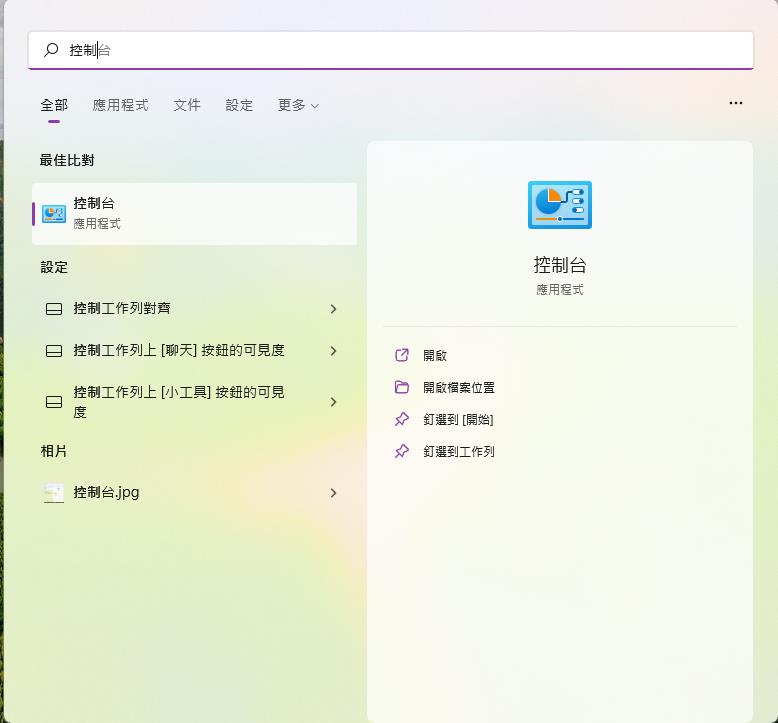The image size is (778, 723).
Task: Click the 控制台.jpg thumbnail
Action: pyautogui.click(x=54, y=493)
